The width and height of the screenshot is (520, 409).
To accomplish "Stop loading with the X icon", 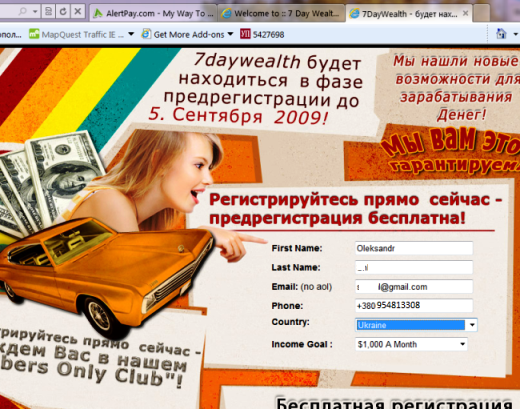I will pos(78,12).
